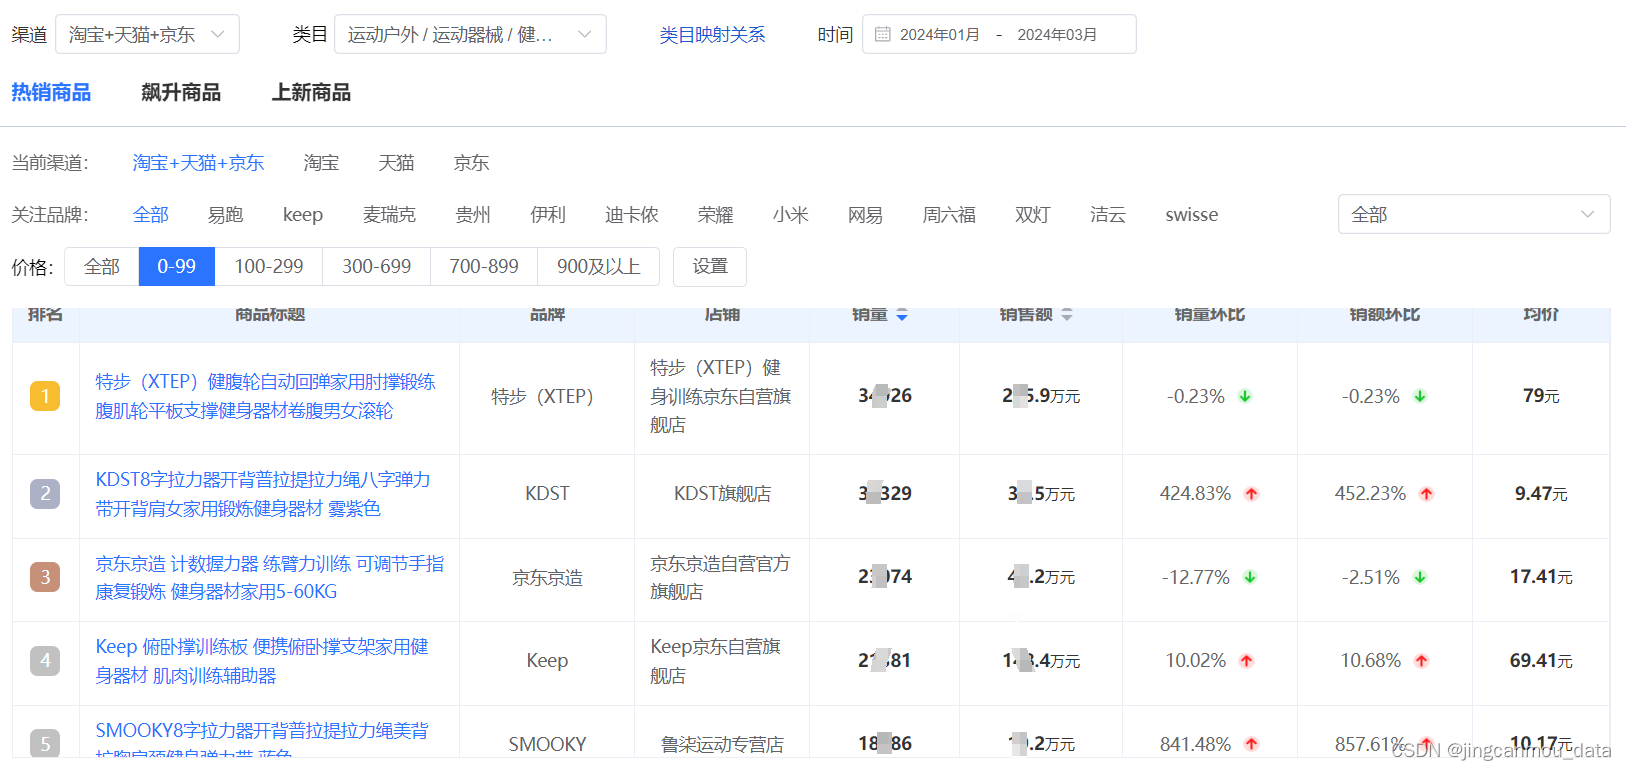Switch to the 上新商品 tab
Viewport: 1626px width, 770px height.
(311, 93)
